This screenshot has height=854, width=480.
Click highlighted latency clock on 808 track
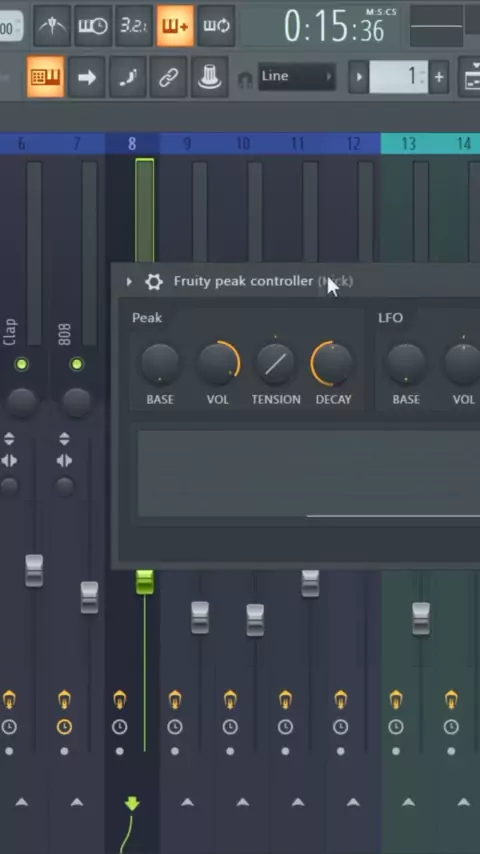coord(64,727)
